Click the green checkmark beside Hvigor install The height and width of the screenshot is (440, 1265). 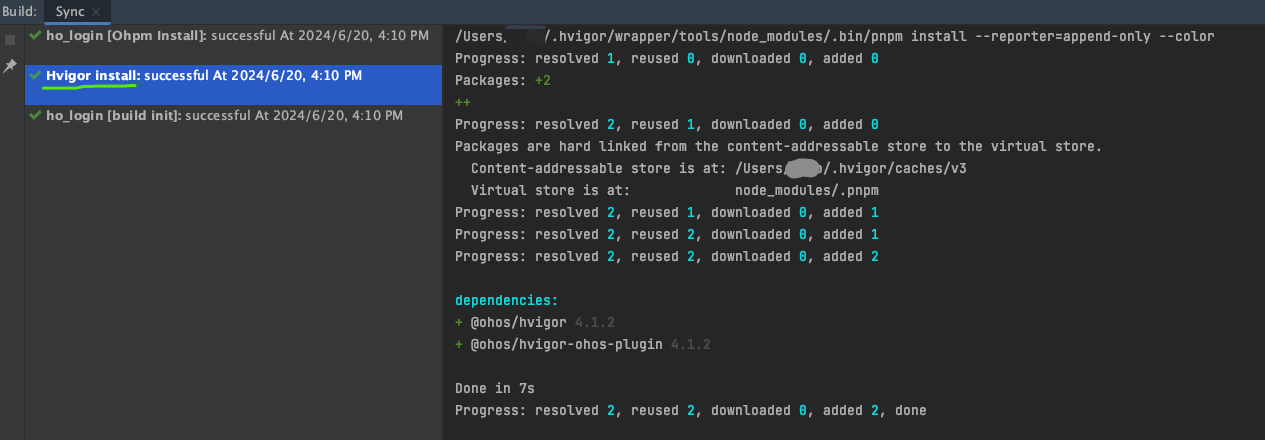pyautogui.click(x=36, y=75)
